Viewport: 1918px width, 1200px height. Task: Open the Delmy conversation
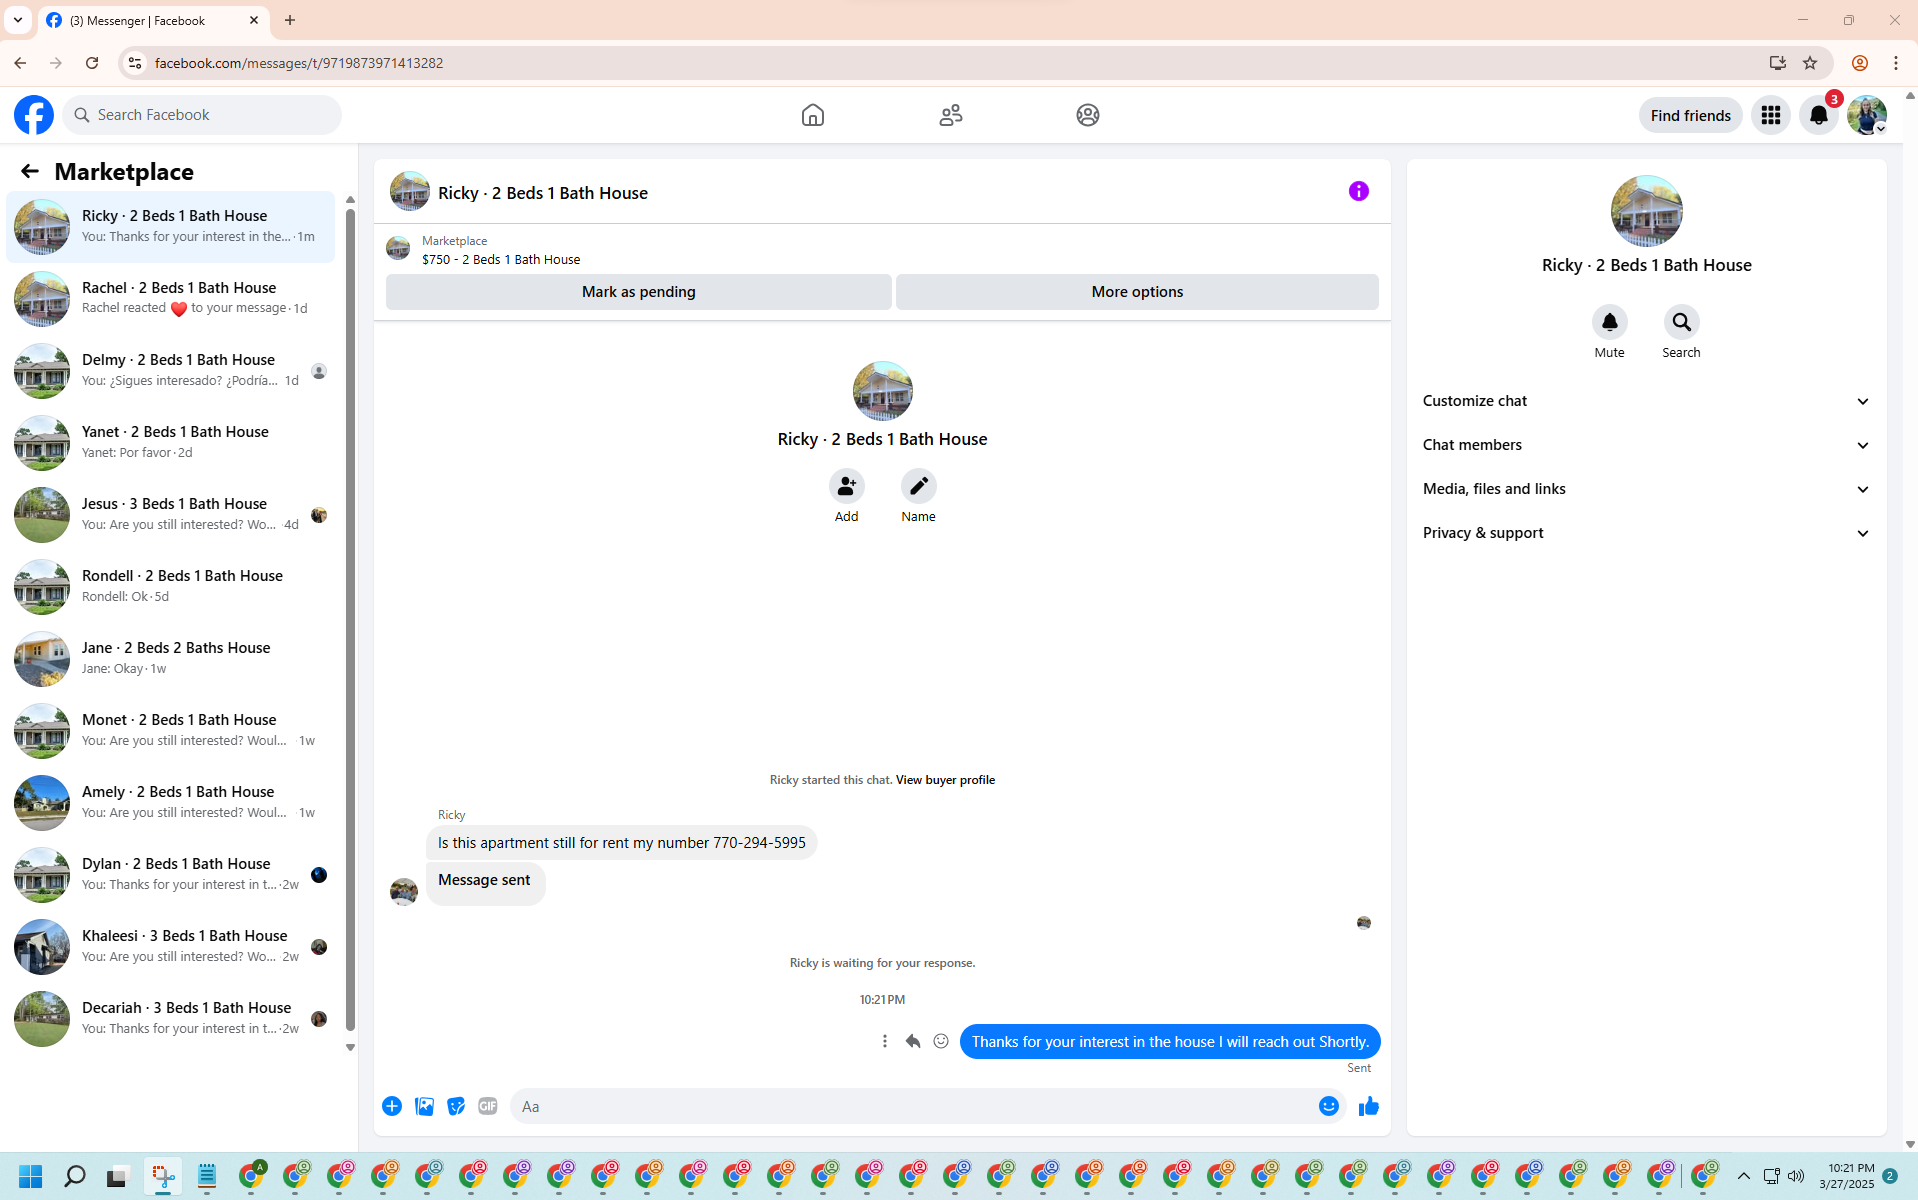pyautogui.click(x=171, y=371)
